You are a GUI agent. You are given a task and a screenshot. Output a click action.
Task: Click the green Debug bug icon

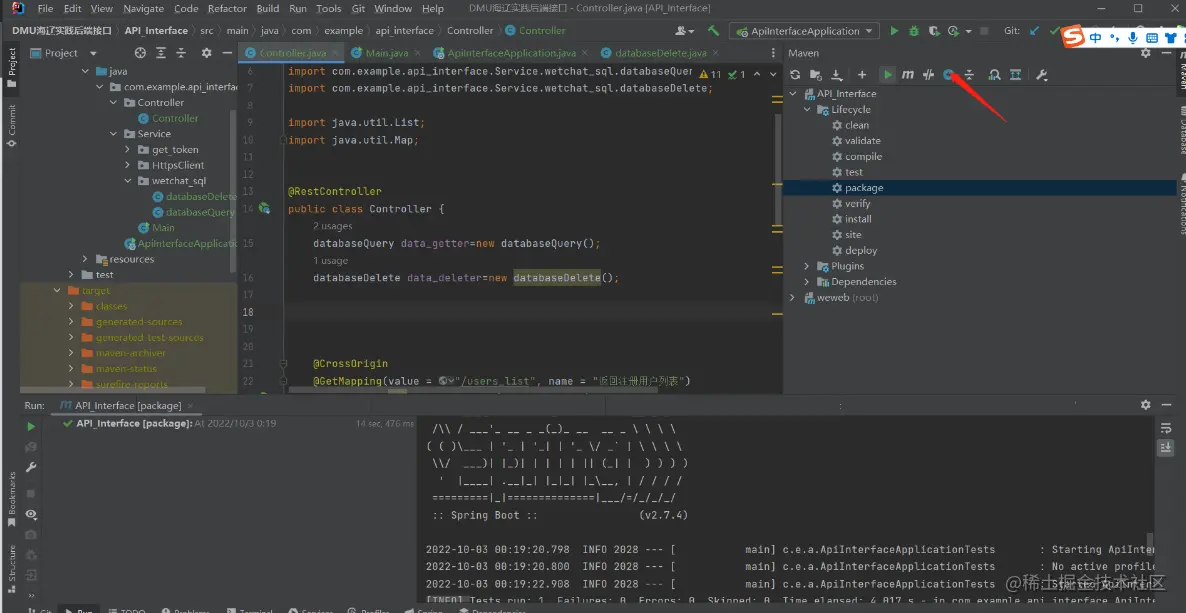point(913,31)
